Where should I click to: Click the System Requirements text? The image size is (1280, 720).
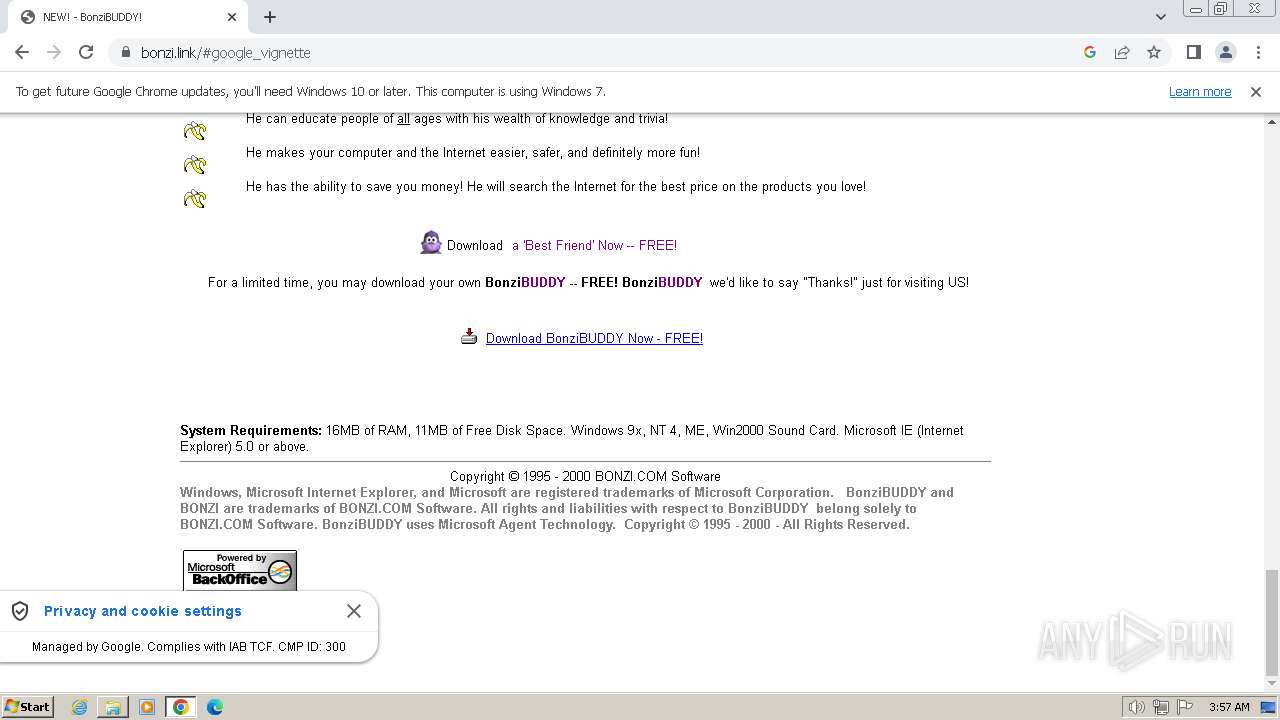pyautogui.click(x=572, y=438)
